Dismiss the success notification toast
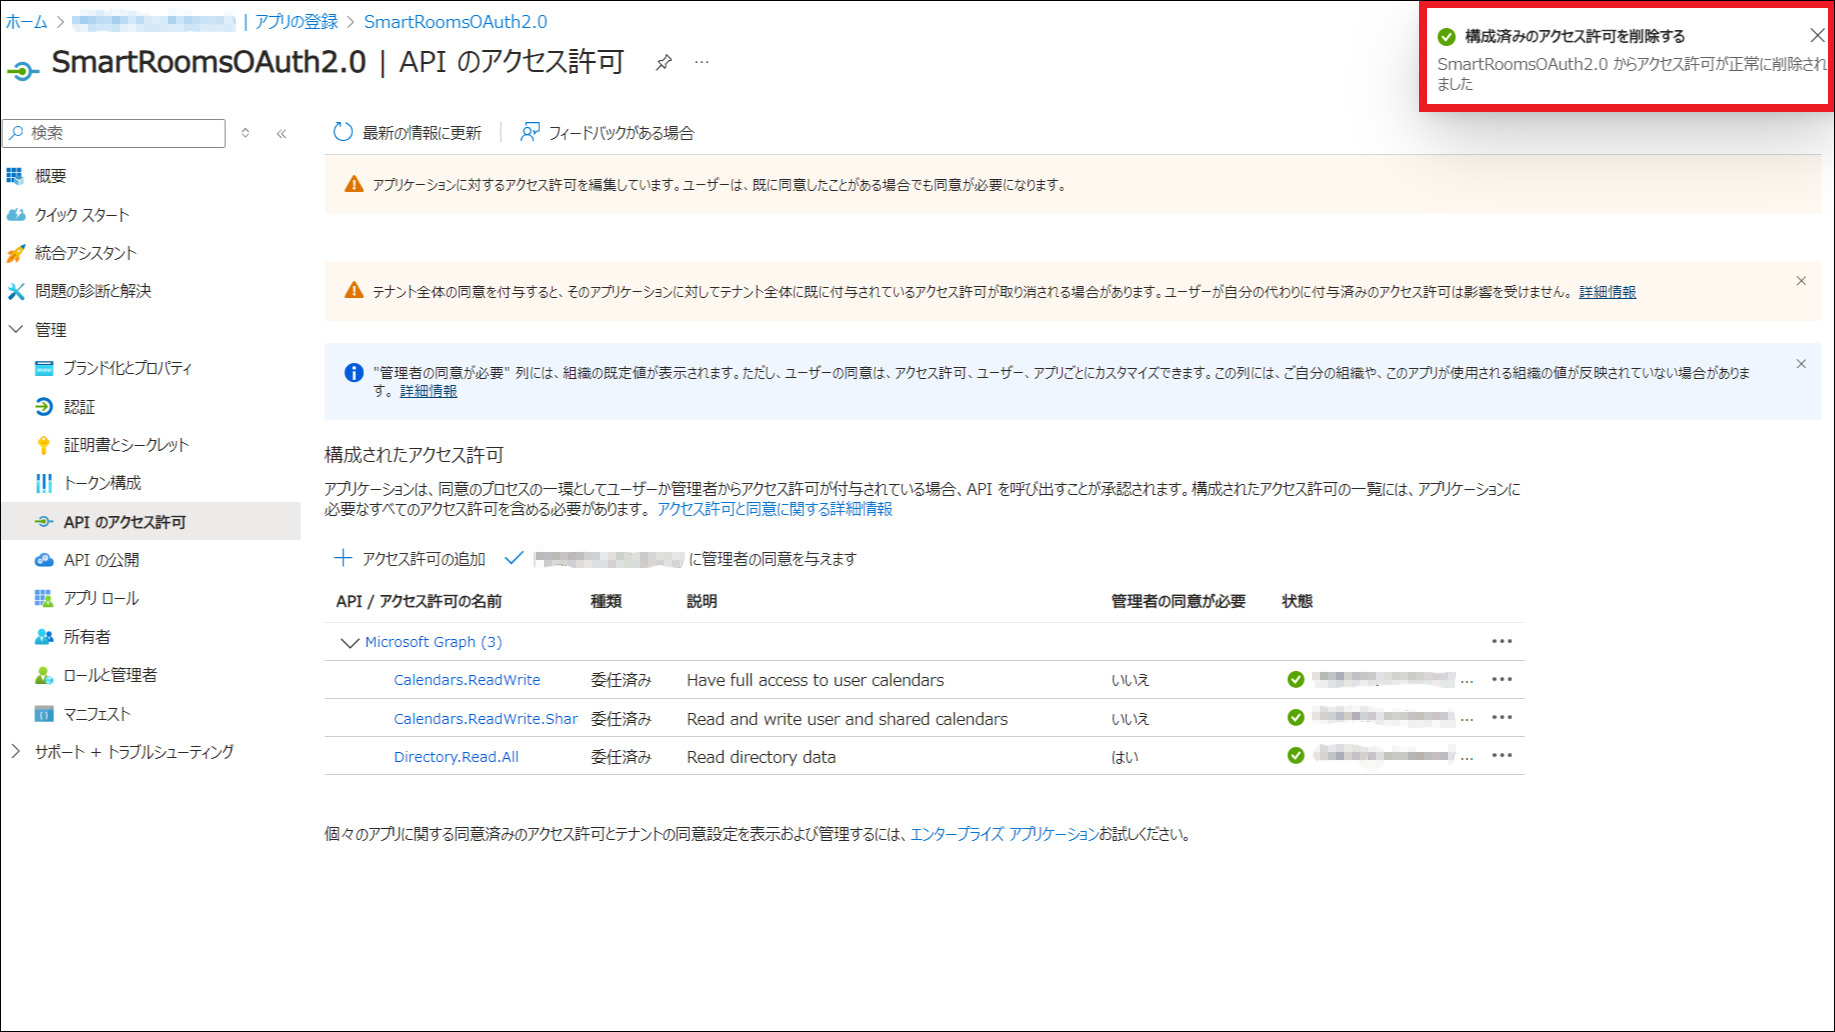Image resolution: width=1835 pixels, height=1032 pixels. 1817,36
